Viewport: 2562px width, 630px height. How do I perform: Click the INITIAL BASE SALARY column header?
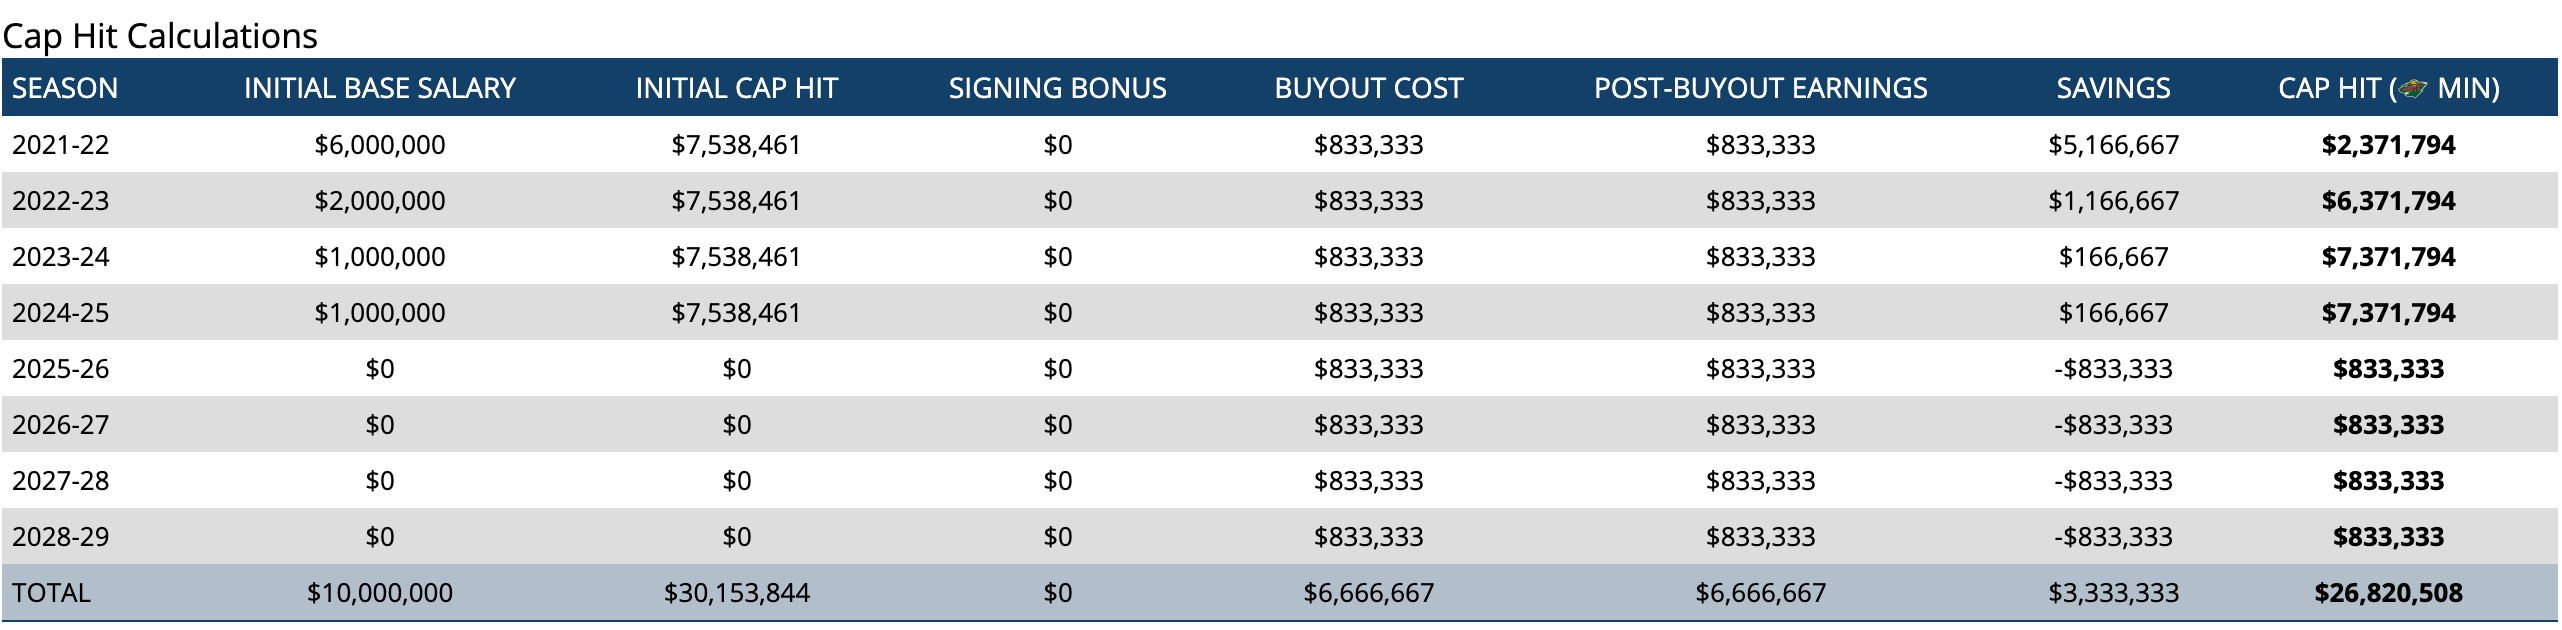tap(379, 89)
